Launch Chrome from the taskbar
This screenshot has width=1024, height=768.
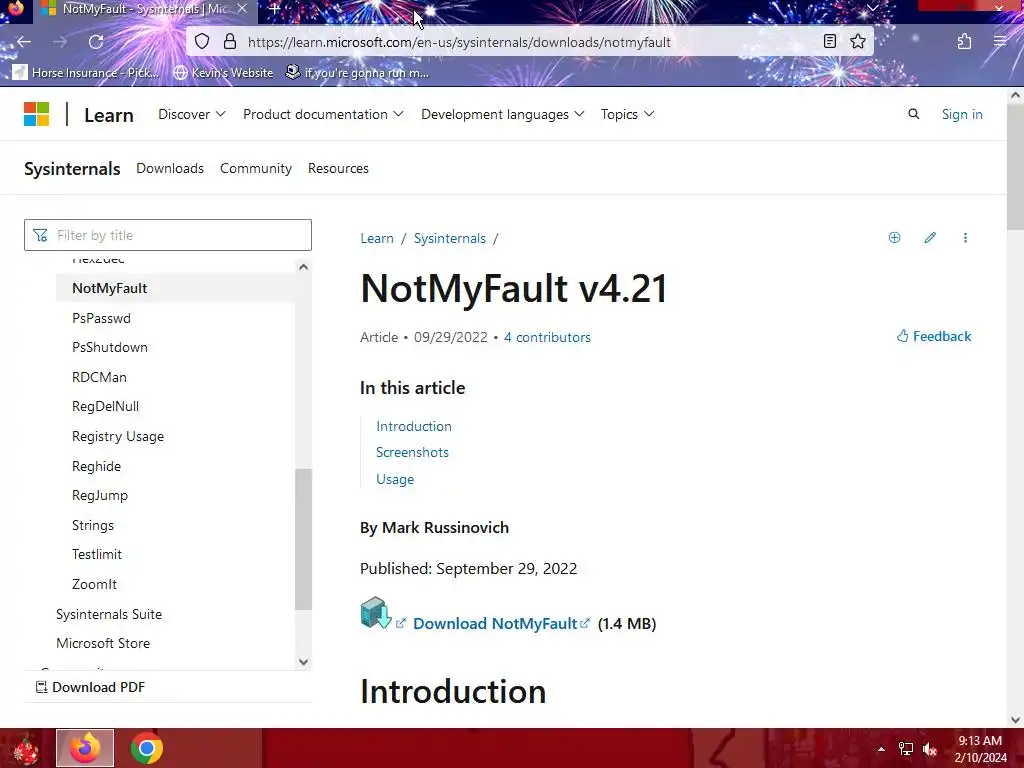(x=147, y=748)
